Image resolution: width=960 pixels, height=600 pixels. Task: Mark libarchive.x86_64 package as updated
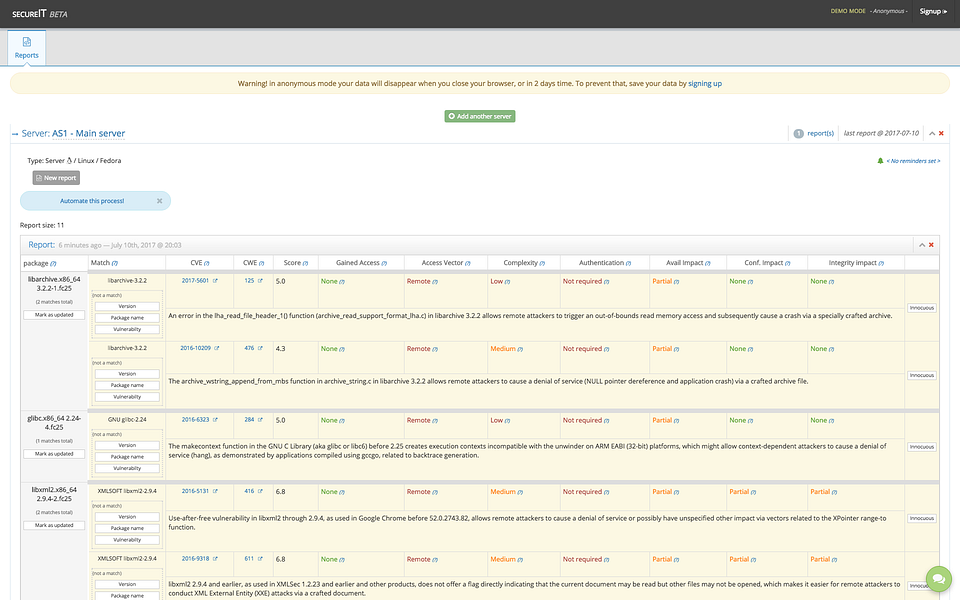point(54,315)
